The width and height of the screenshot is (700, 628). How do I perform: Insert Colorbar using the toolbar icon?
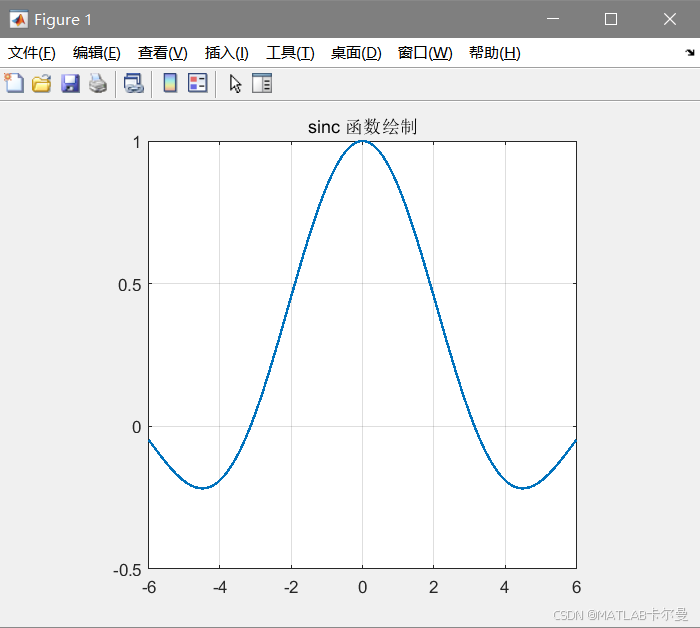coord(170,83)
